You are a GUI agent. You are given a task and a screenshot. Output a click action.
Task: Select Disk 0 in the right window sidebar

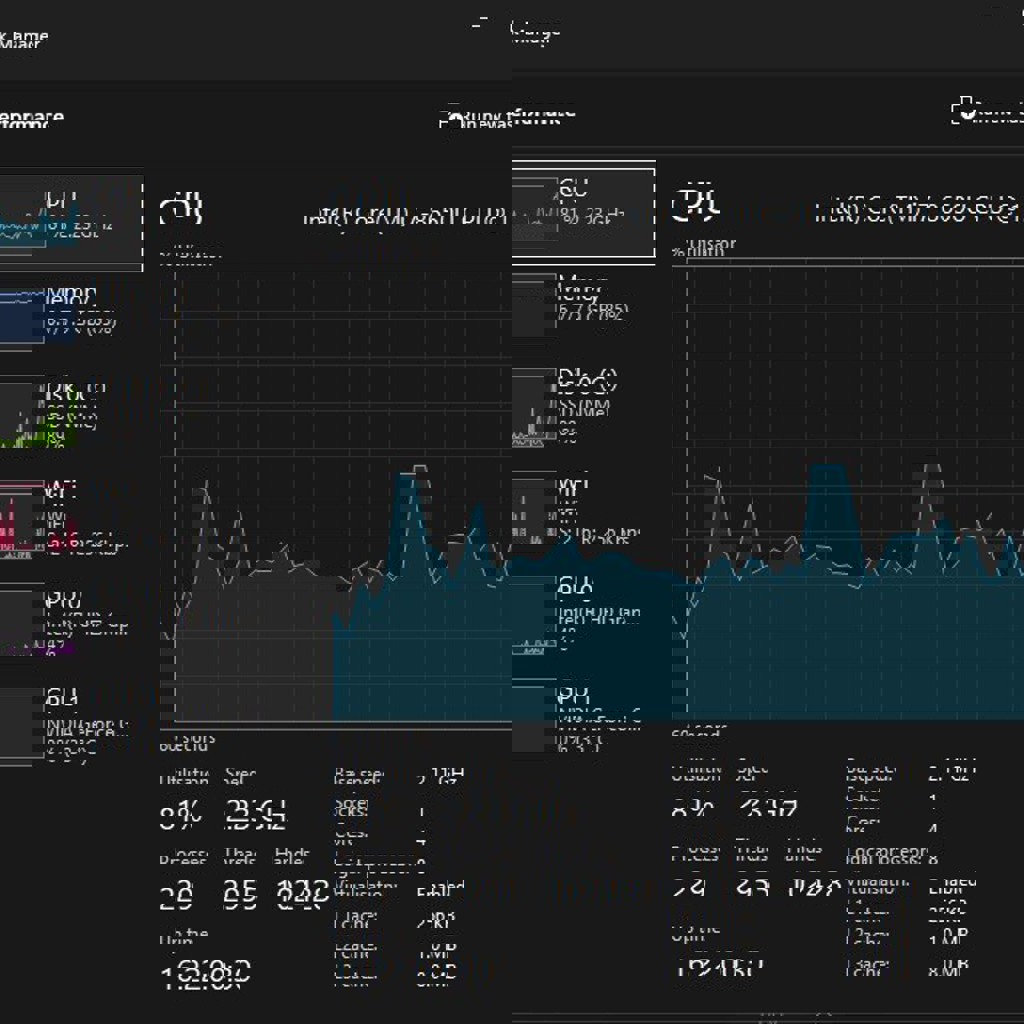583,406
